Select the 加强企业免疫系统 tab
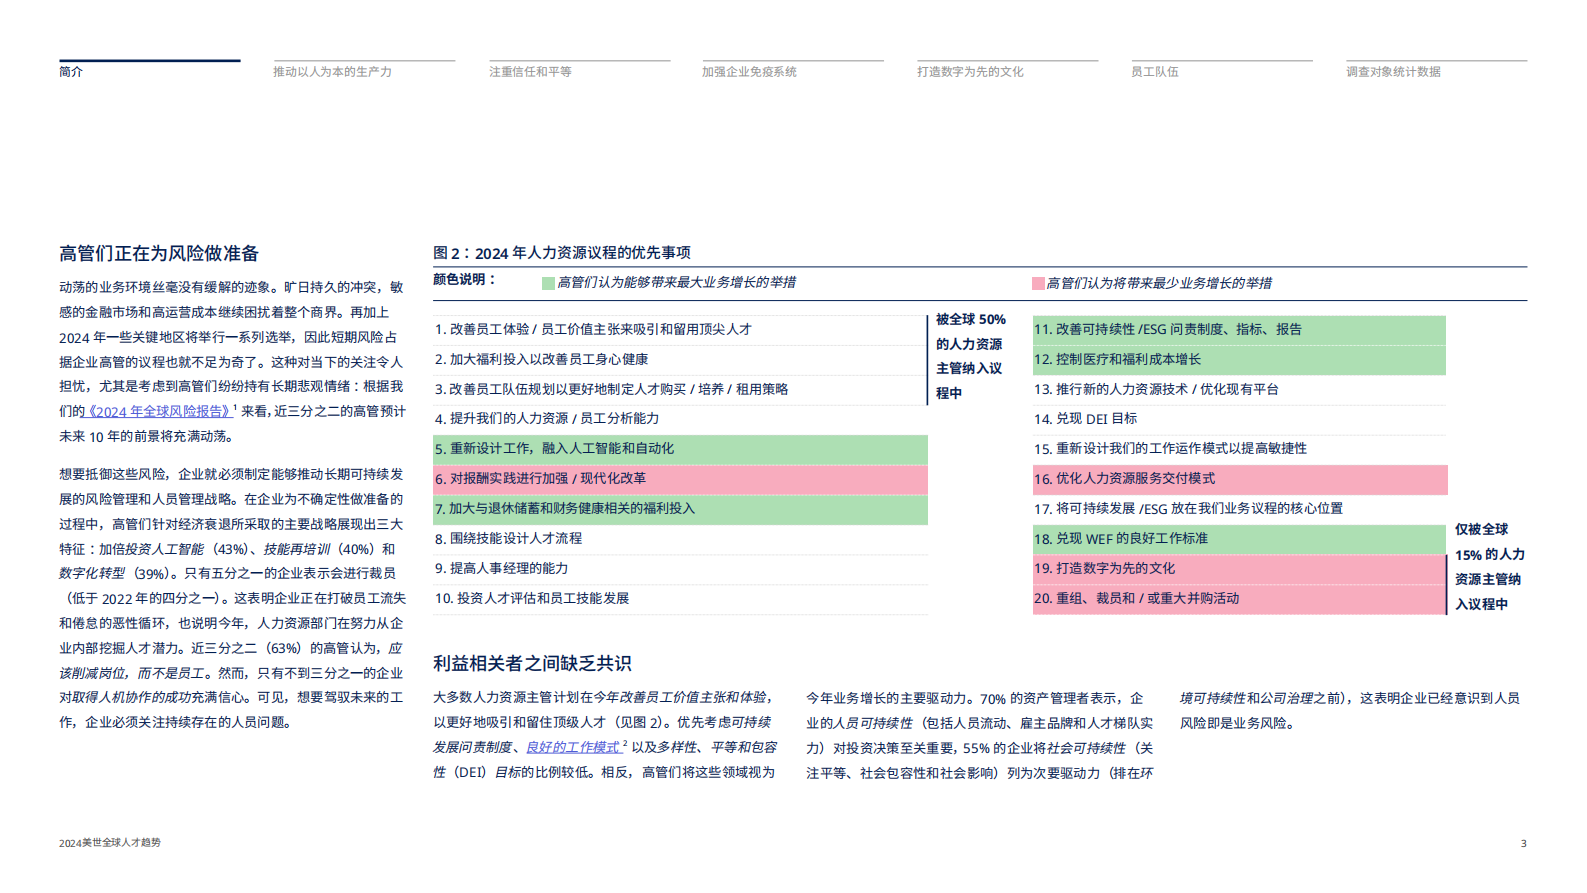Viewport: 1587px width, 893px height. [x=749, y=72]
